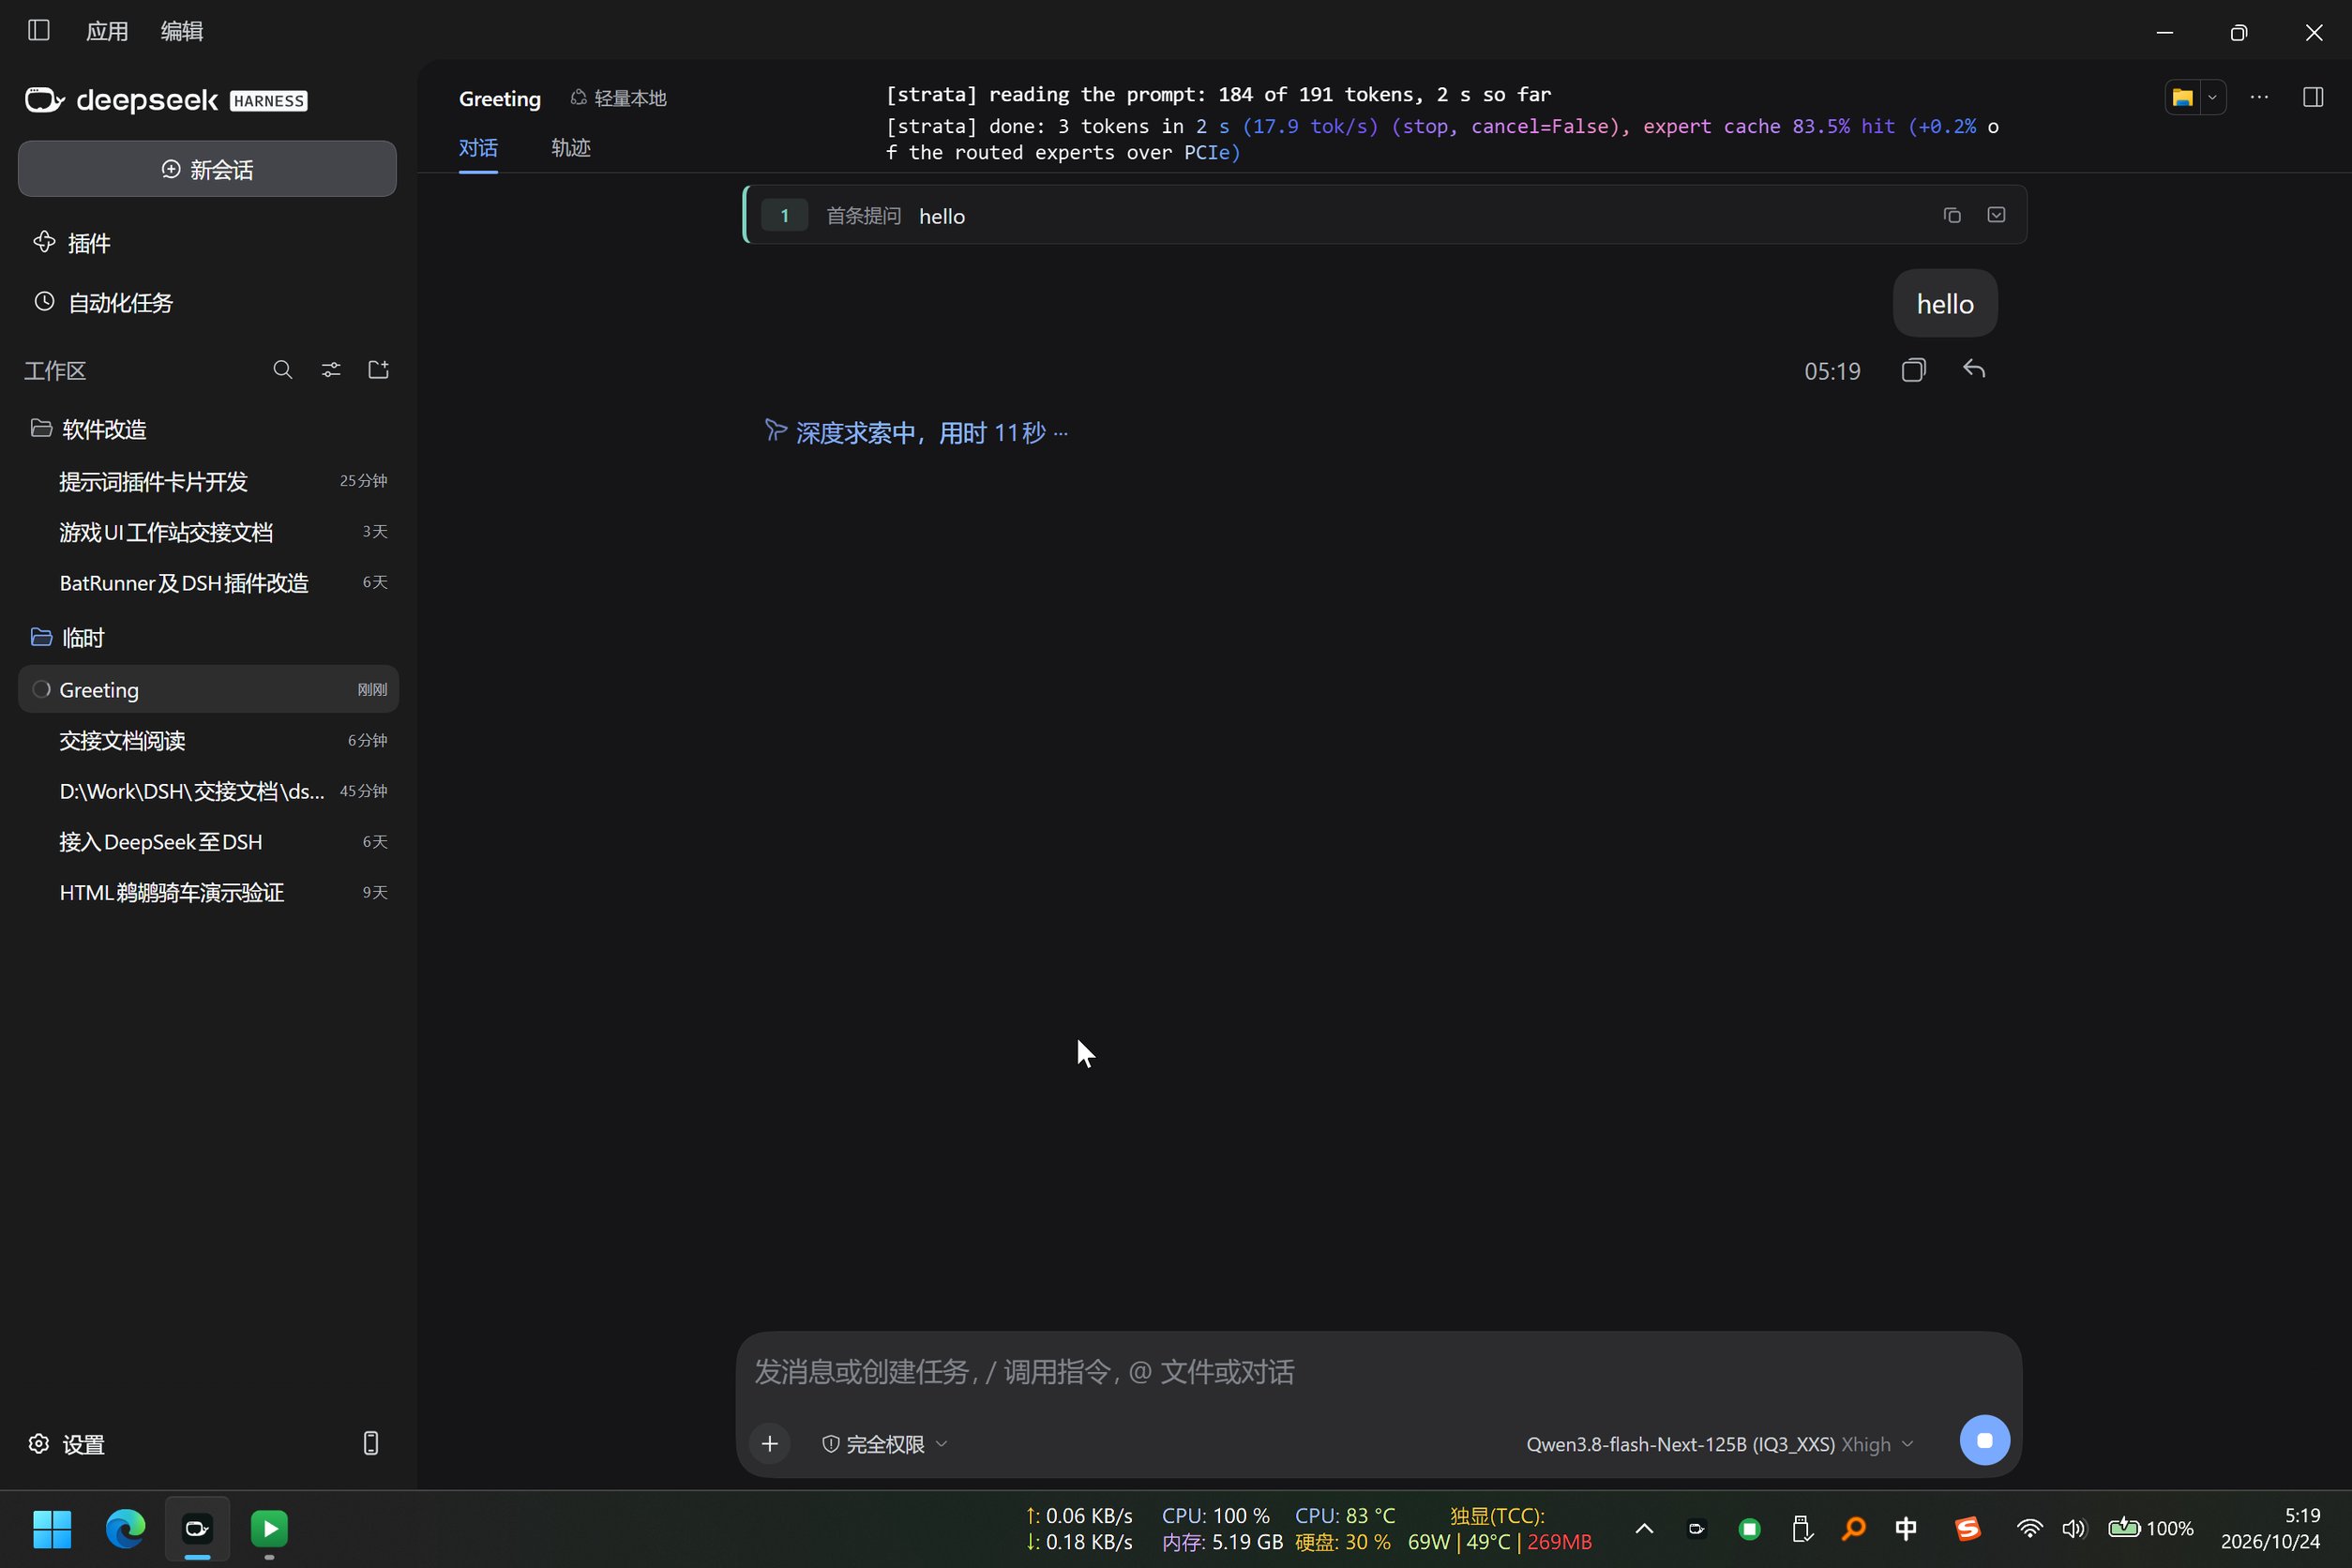Click the plus attachment button
The width and height of the screenshot is (2352, 1568).
click(770, 1444)
